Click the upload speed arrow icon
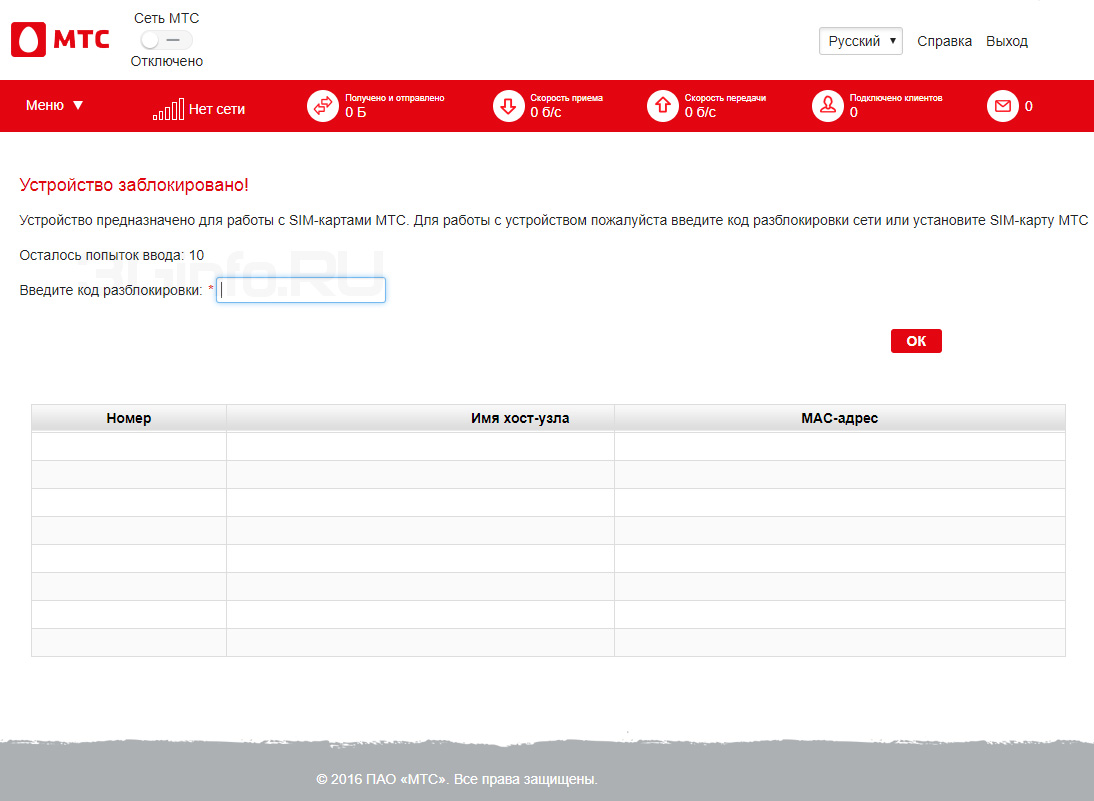The image size is (1094, 801). click(662, 106)
